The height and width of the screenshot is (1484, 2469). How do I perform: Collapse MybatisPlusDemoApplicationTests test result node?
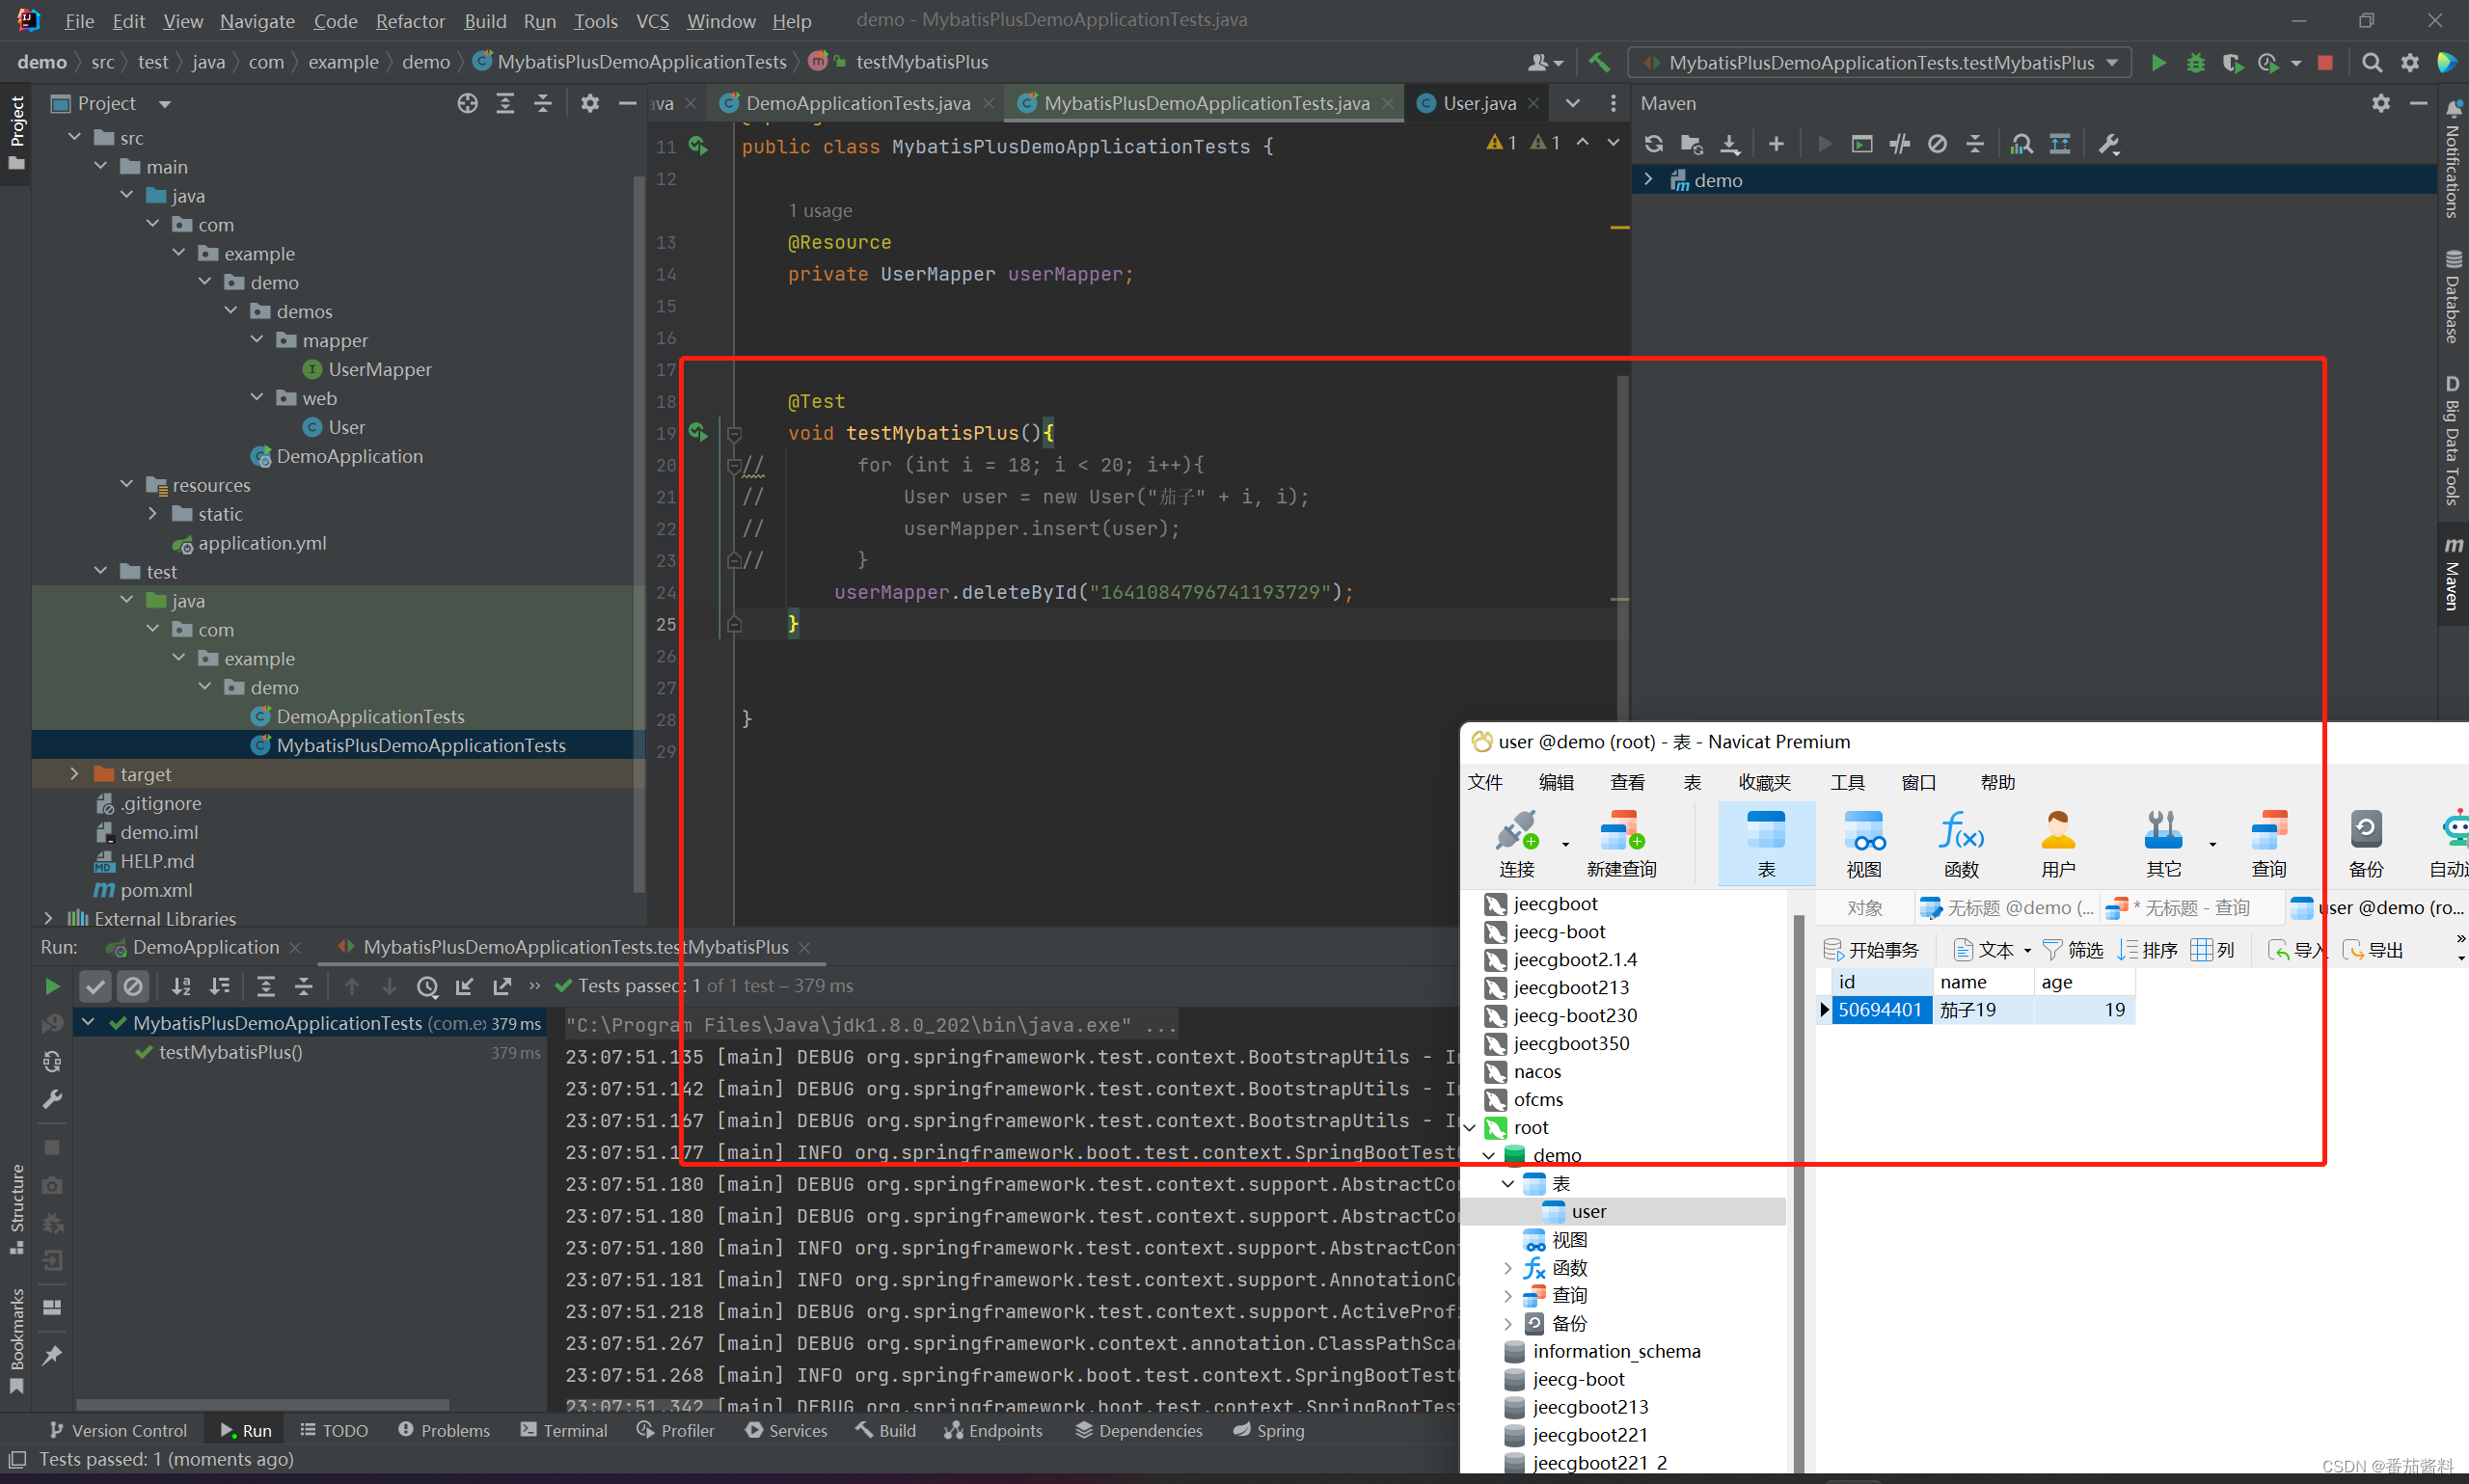tap(88, 1023)
